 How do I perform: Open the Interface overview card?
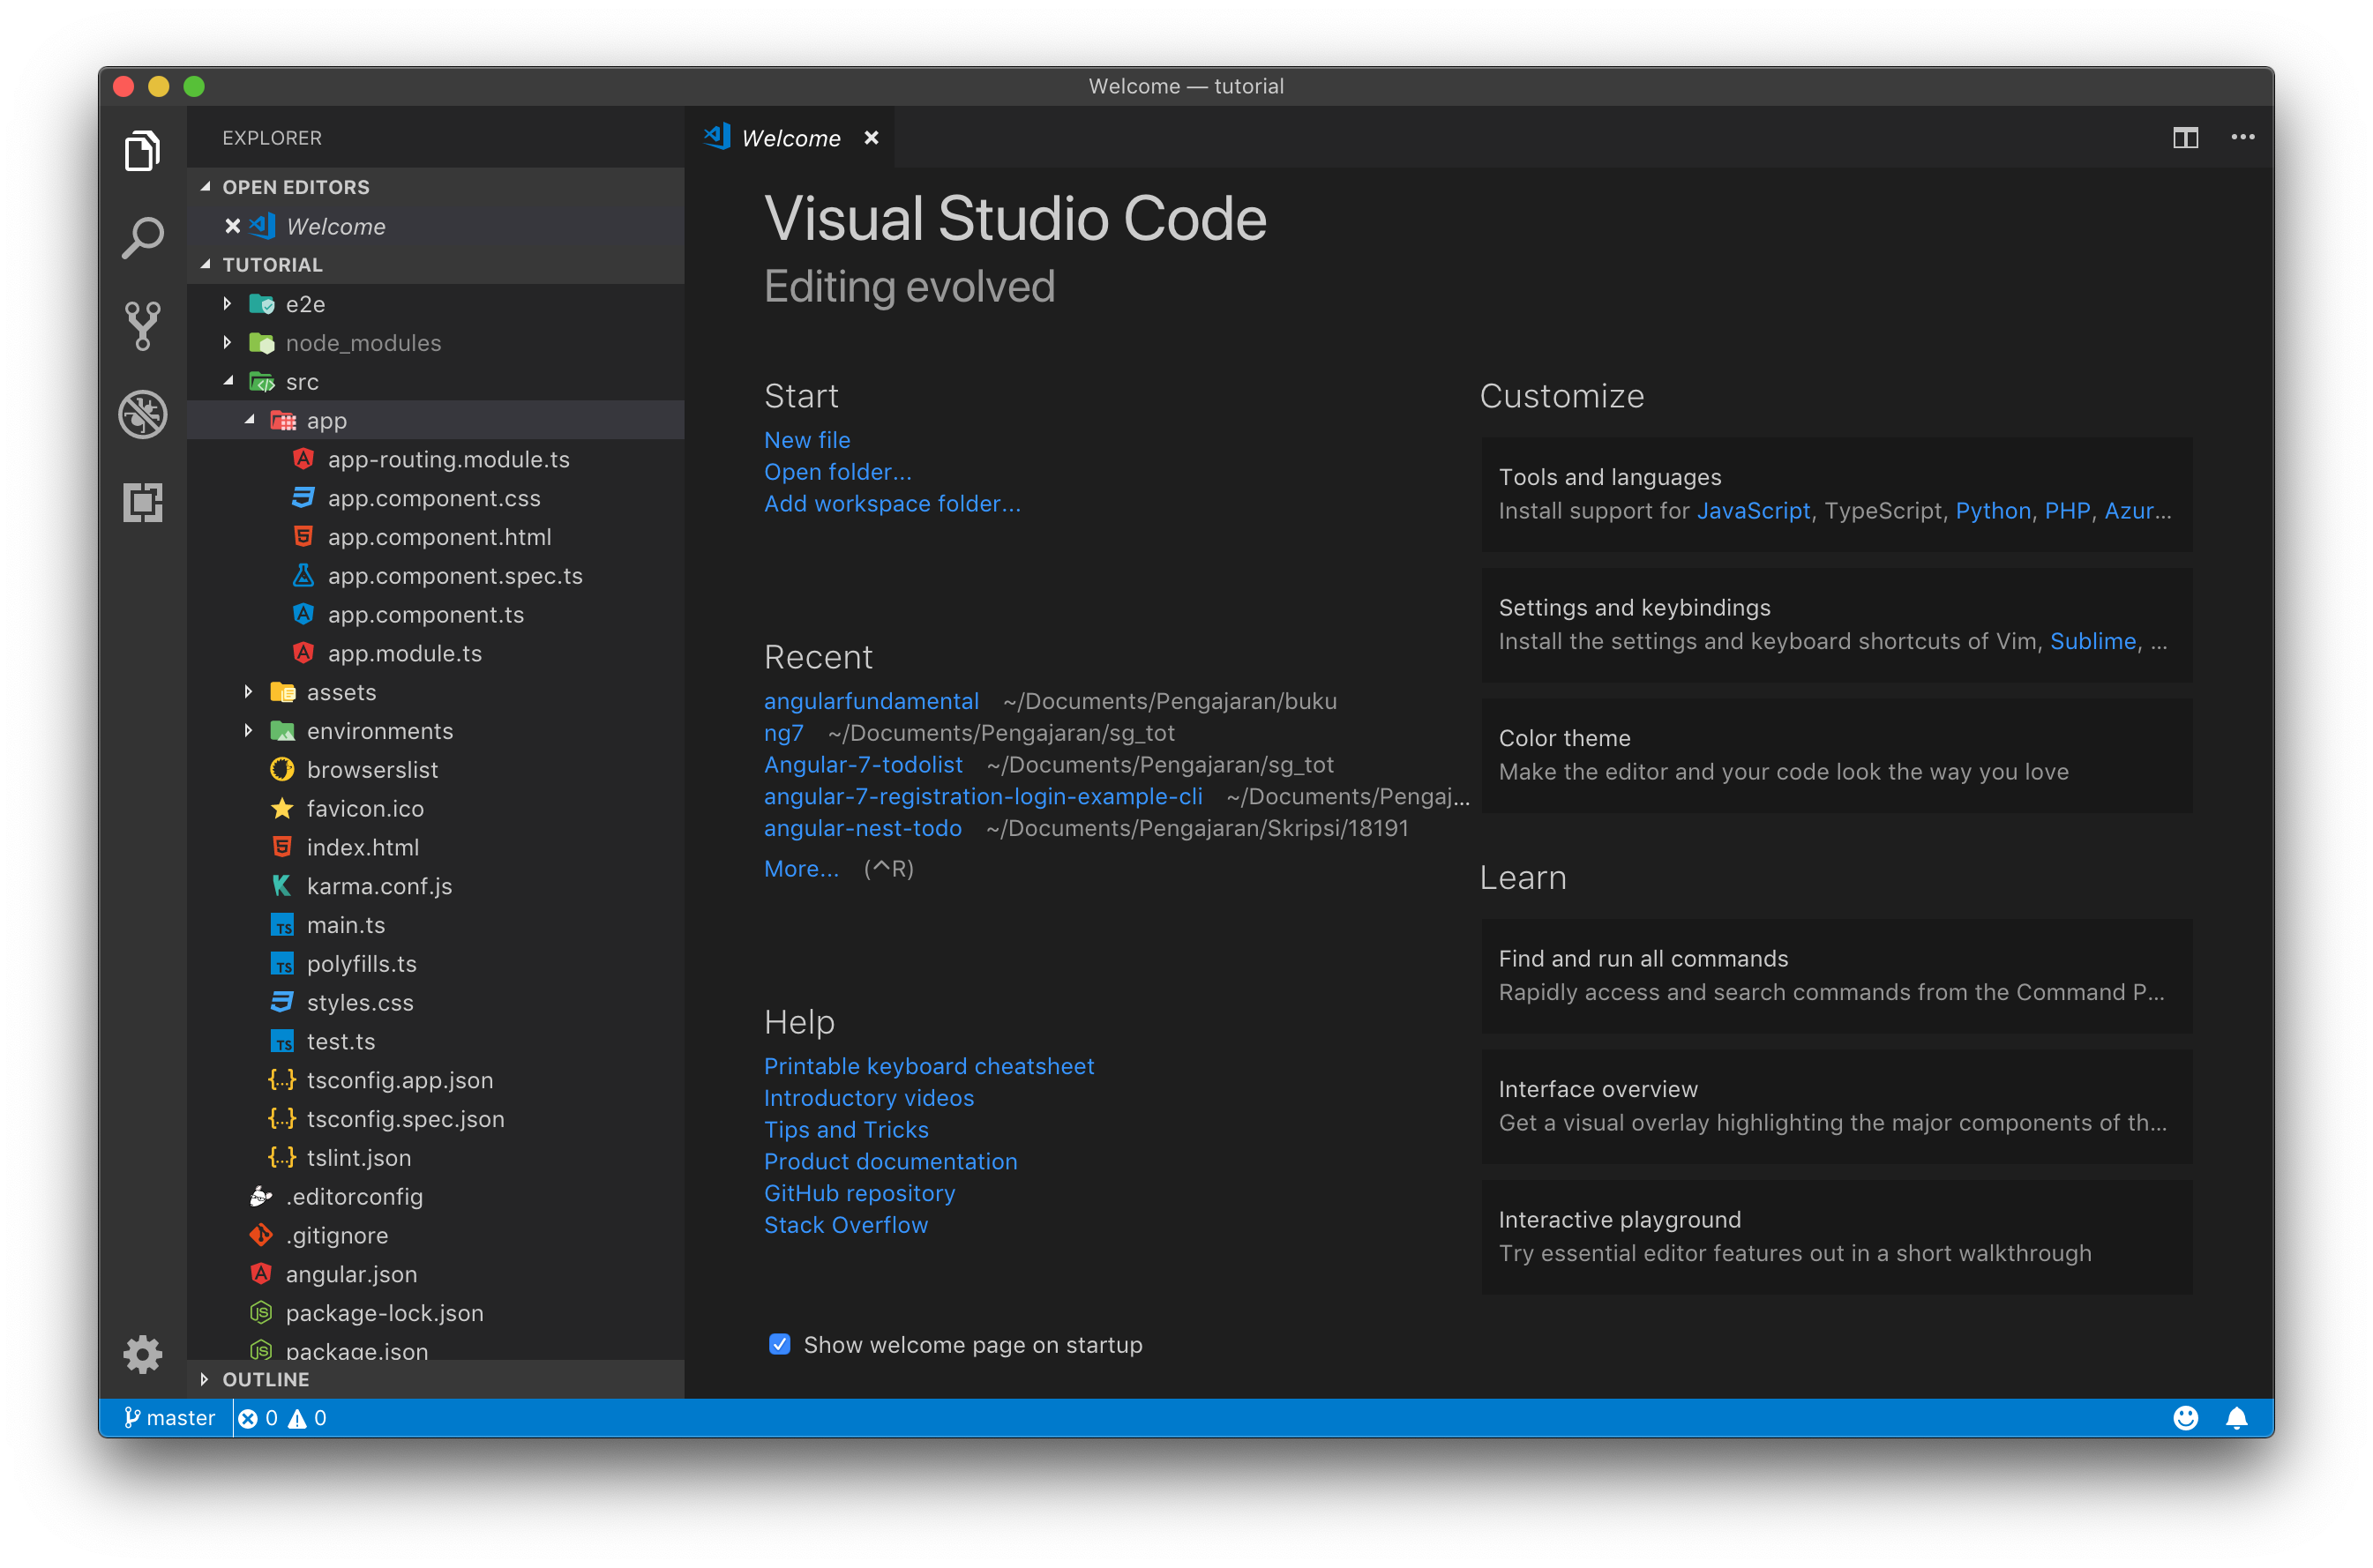tap(1836, 1106)
